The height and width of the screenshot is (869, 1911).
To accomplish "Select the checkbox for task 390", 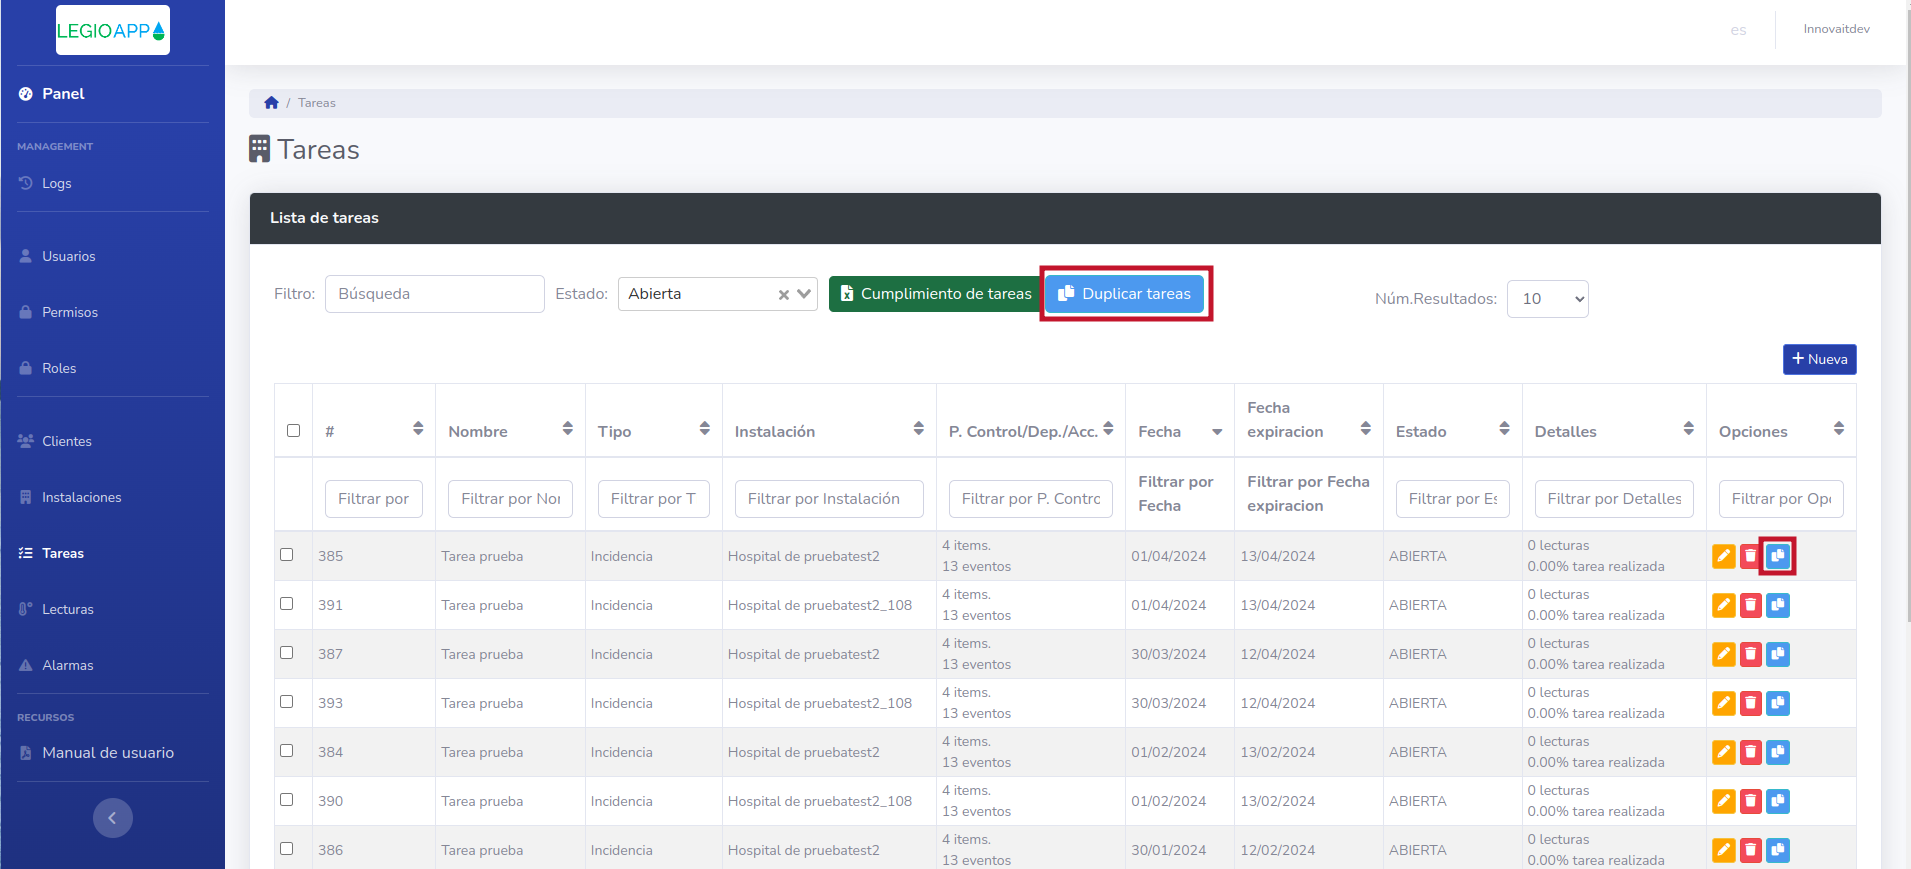I will 287,800.
